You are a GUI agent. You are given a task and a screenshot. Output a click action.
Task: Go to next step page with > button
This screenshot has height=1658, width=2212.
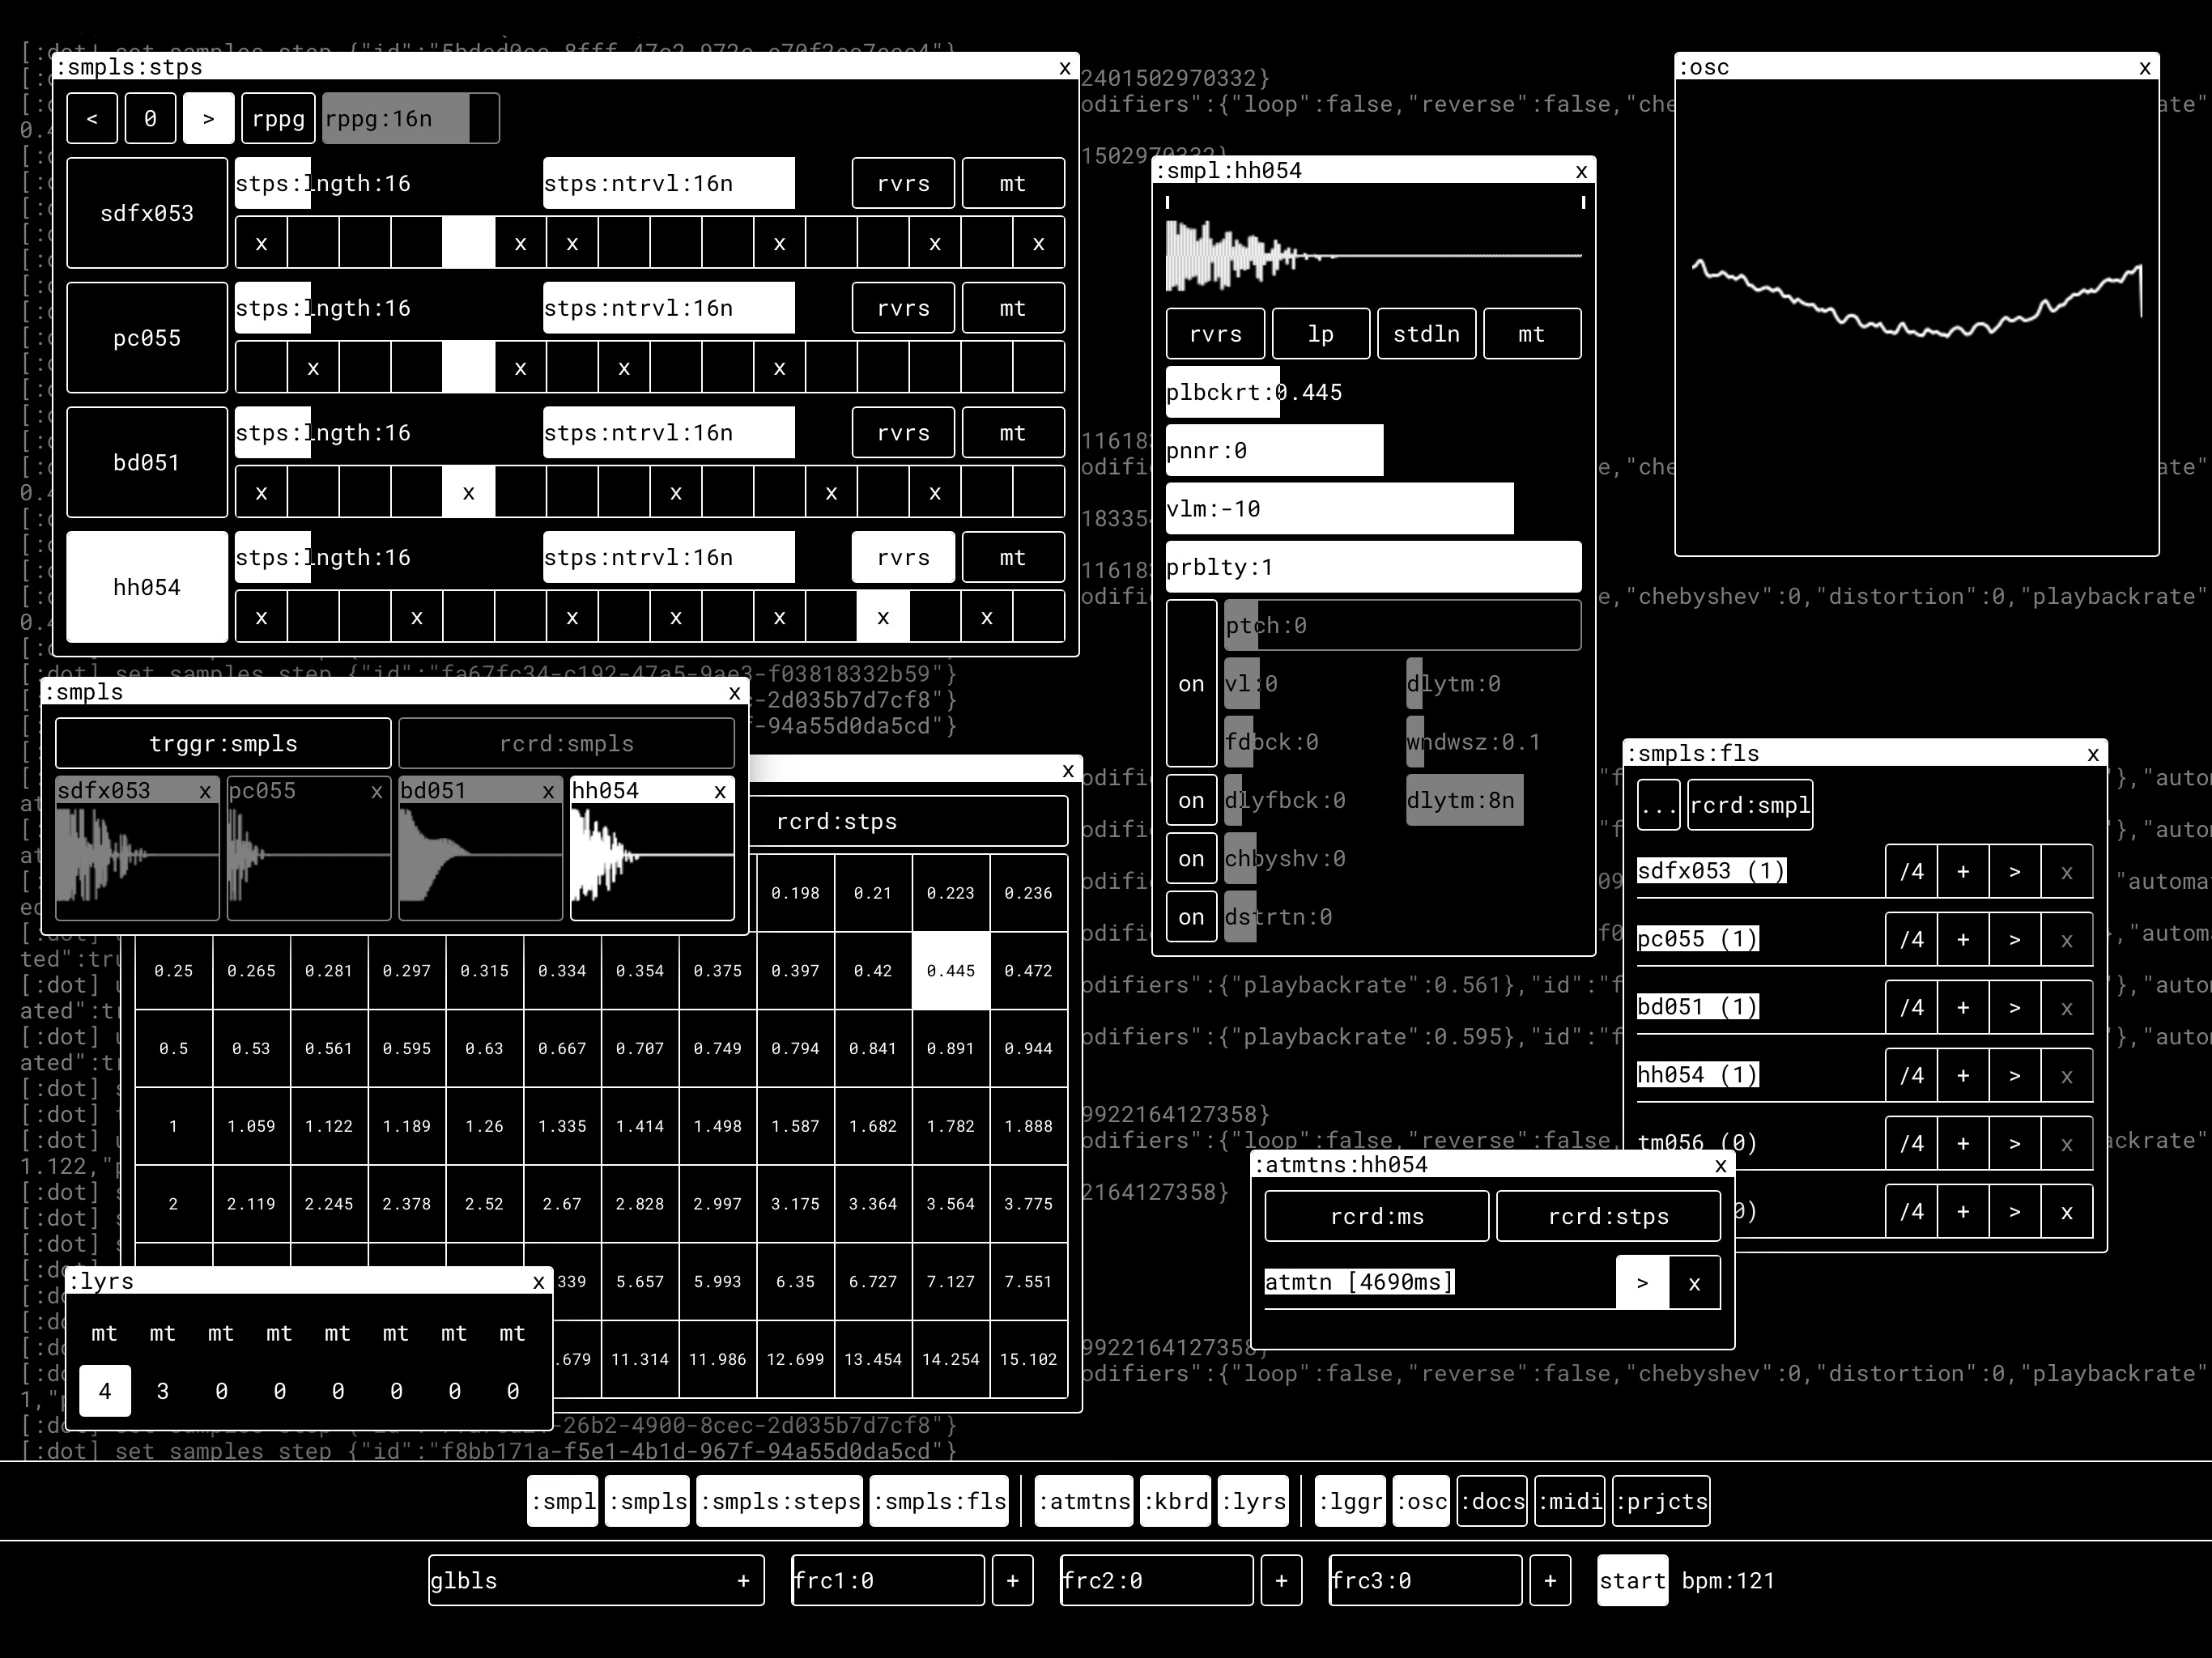coord(208,119)
